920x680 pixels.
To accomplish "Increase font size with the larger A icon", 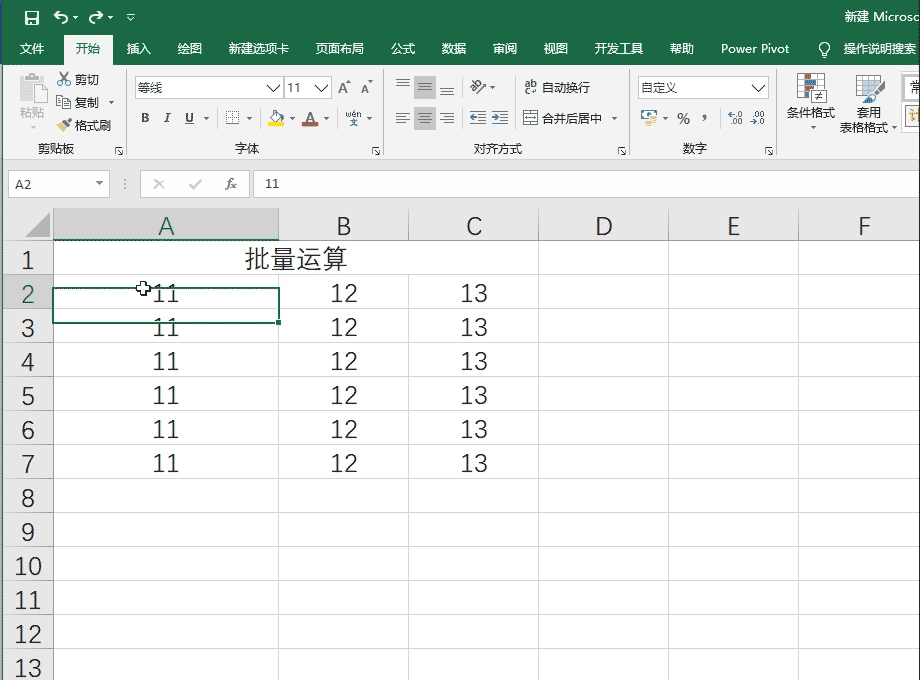I will pyautogui.click(x=344, y=88).
